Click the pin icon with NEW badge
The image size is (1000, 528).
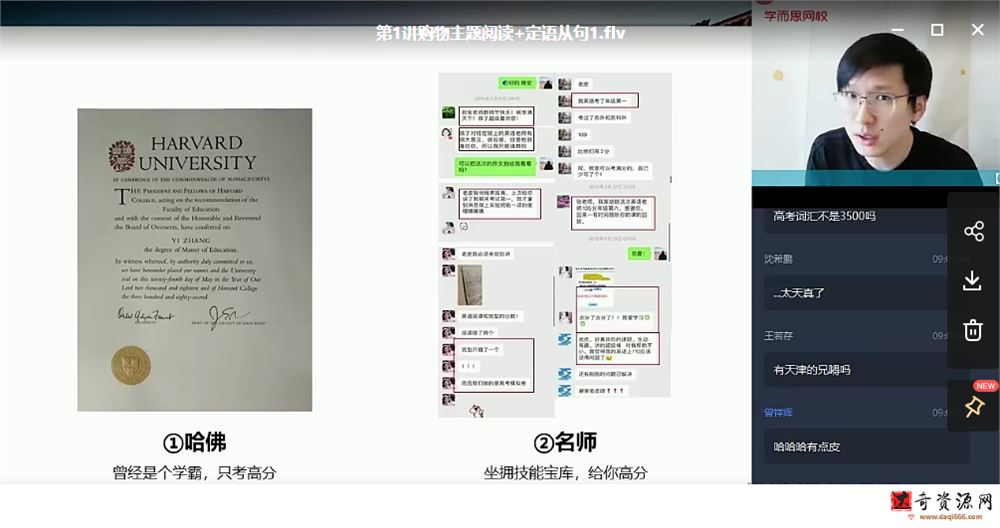tap(974, 406)
